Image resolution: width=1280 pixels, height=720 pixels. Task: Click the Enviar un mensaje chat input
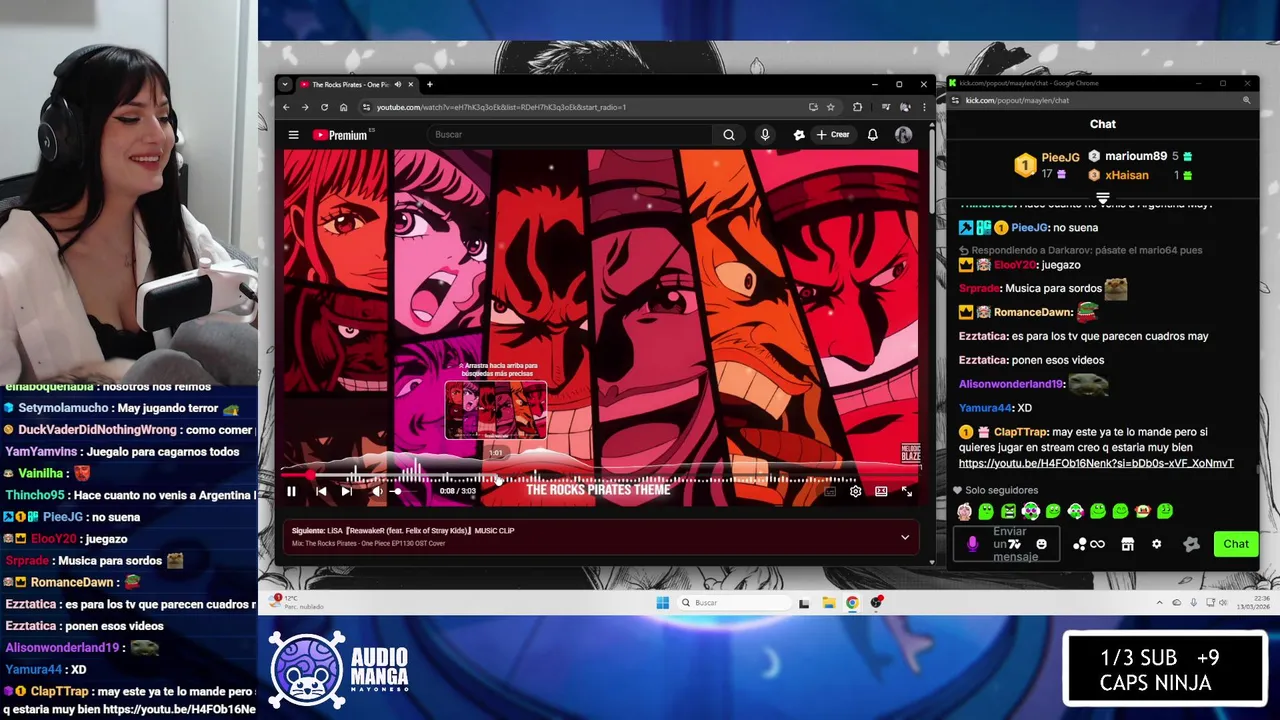point(1006,544)
